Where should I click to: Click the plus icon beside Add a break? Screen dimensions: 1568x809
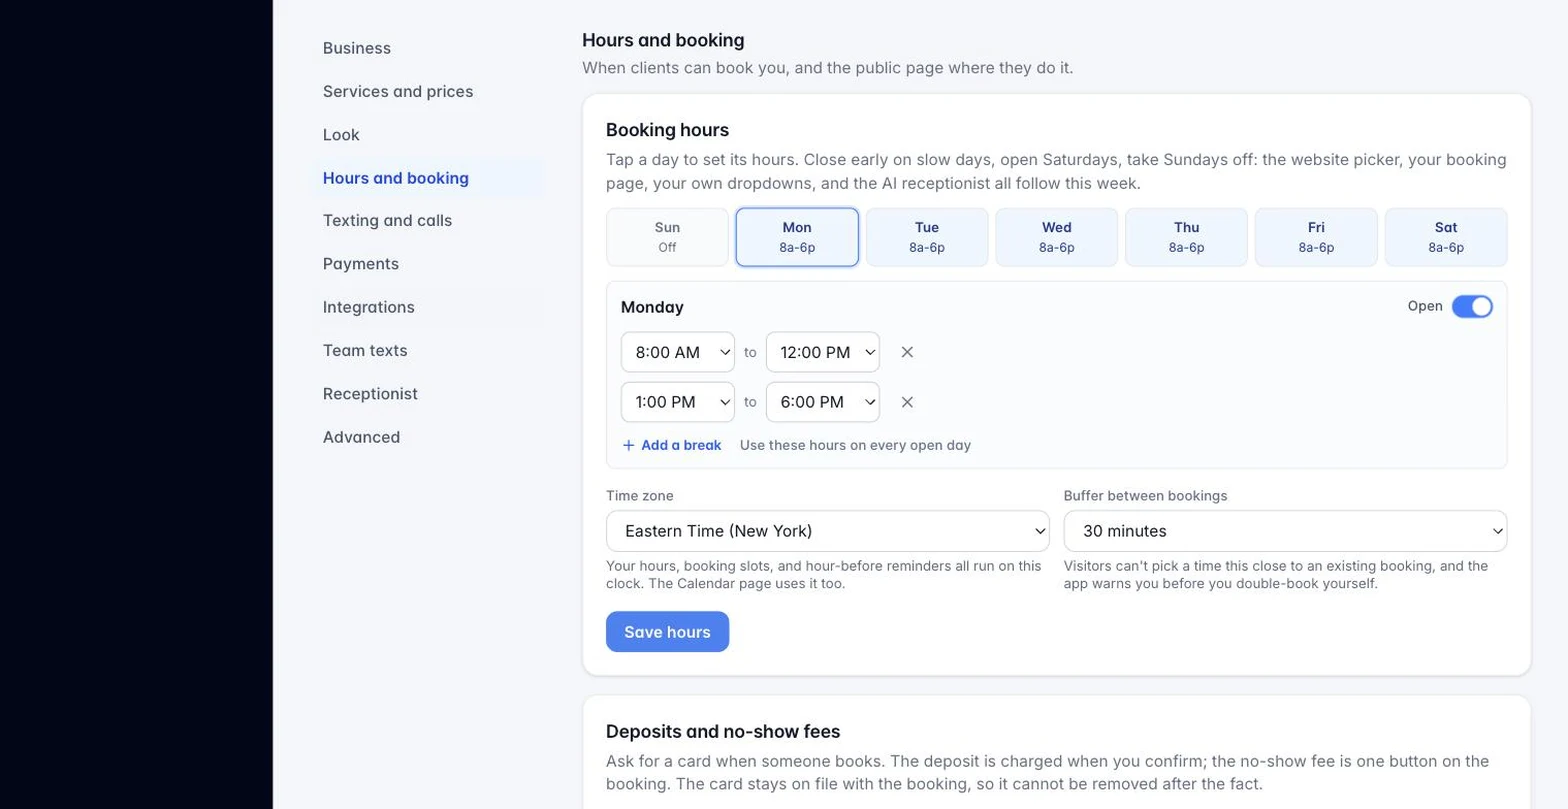pos(628,445)
